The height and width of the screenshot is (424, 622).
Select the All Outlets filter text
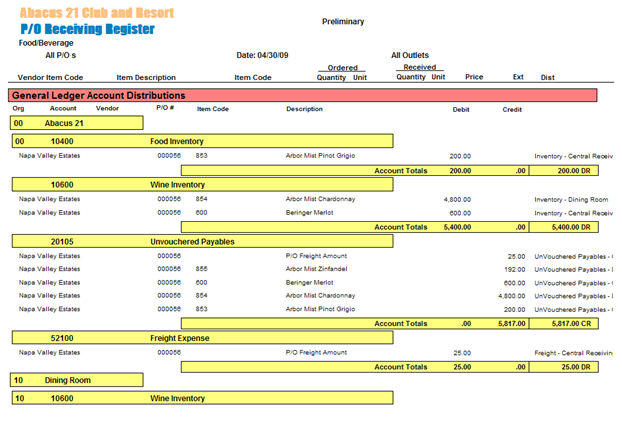416,55
